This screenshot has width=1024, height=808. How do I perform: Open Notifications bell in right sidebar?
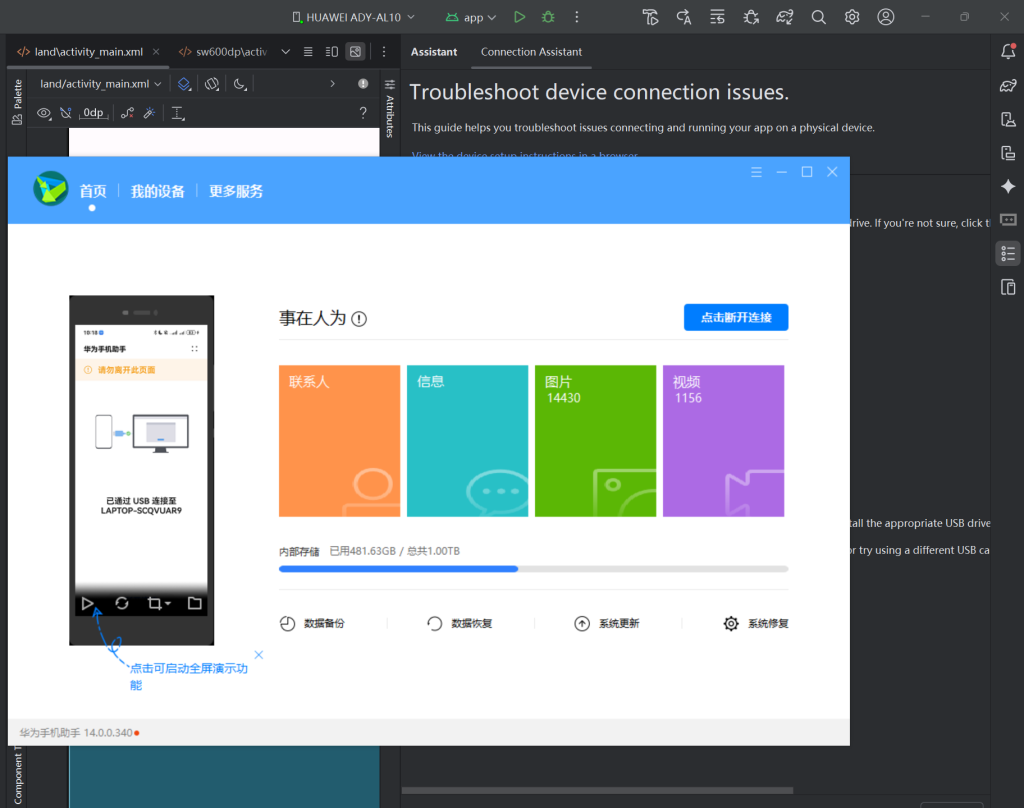pos(1008,52)
